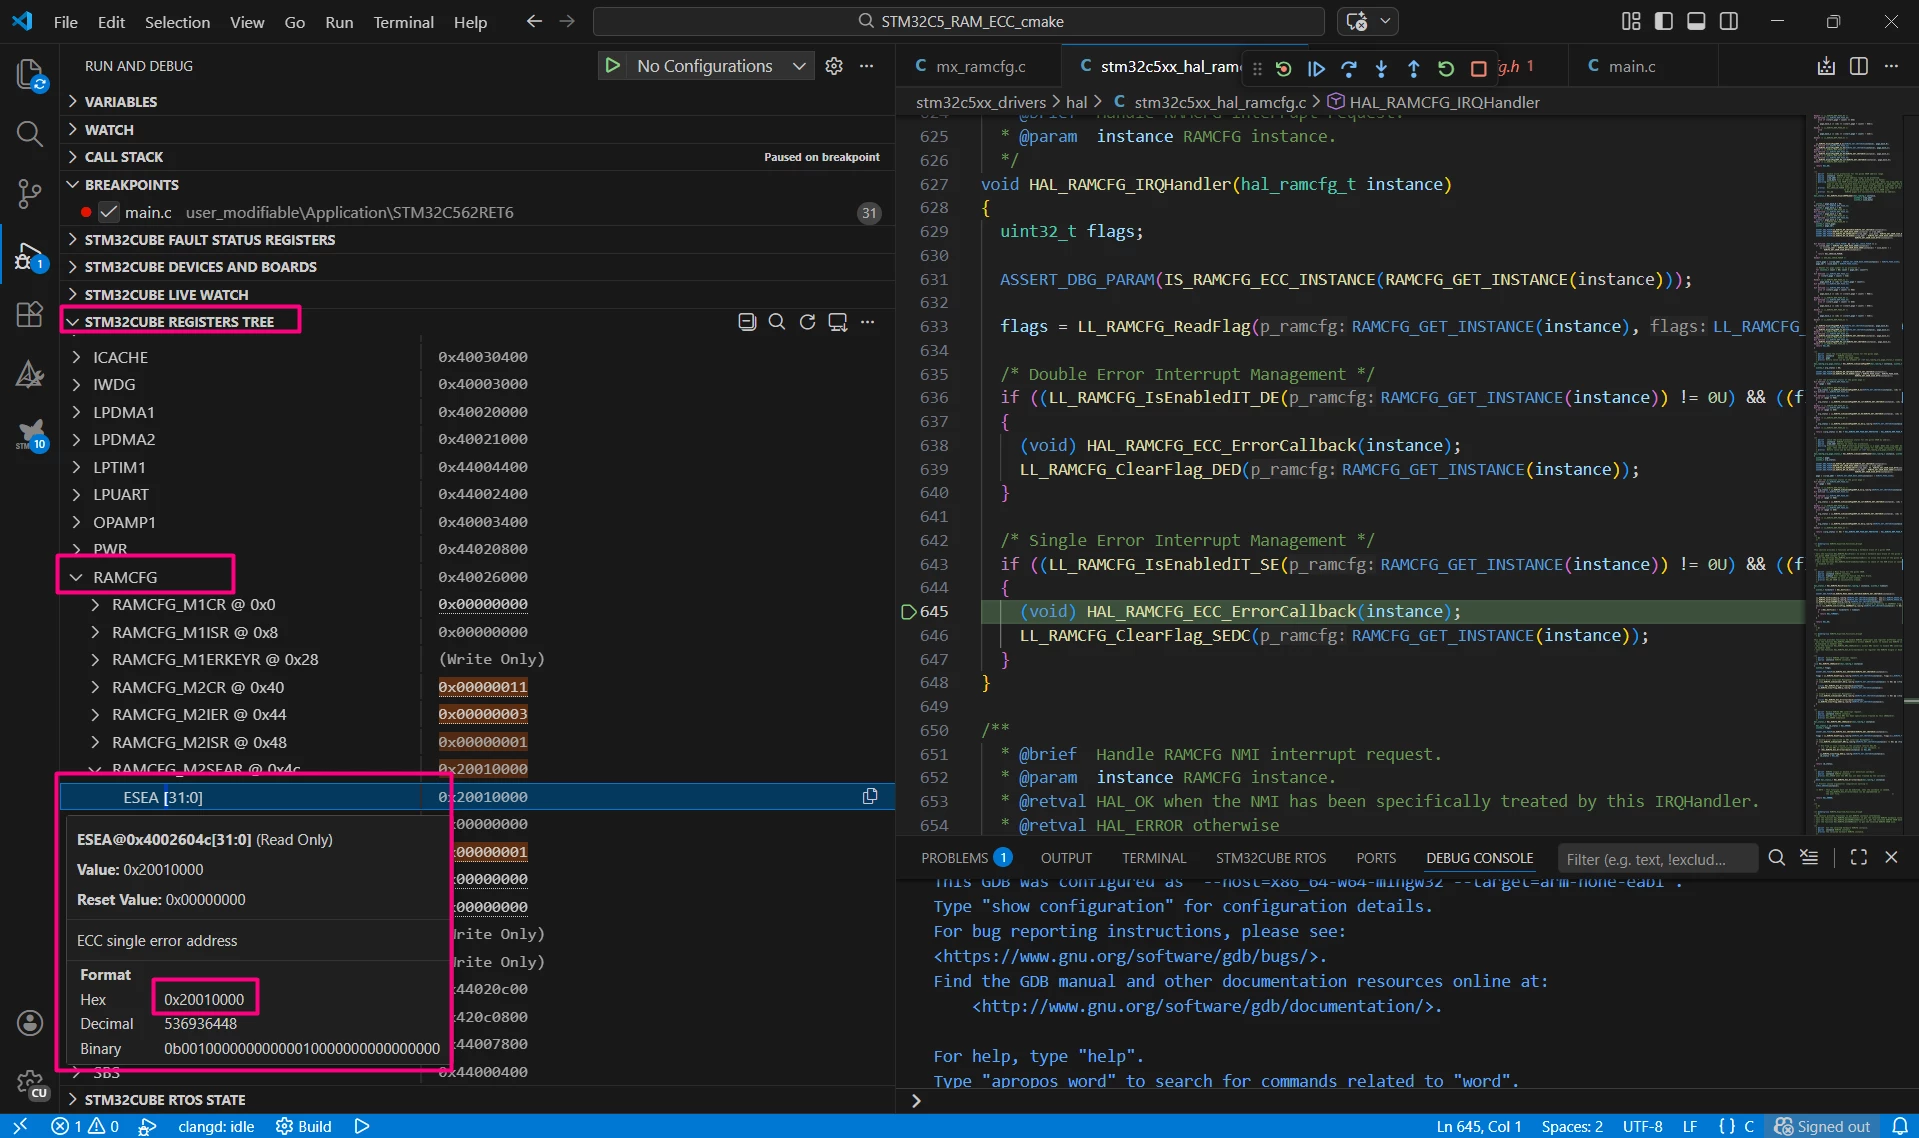The height and width of the screenshot is (1138, 1919).
Task: Start debugging with the green play button
Action: coord(612,66)
